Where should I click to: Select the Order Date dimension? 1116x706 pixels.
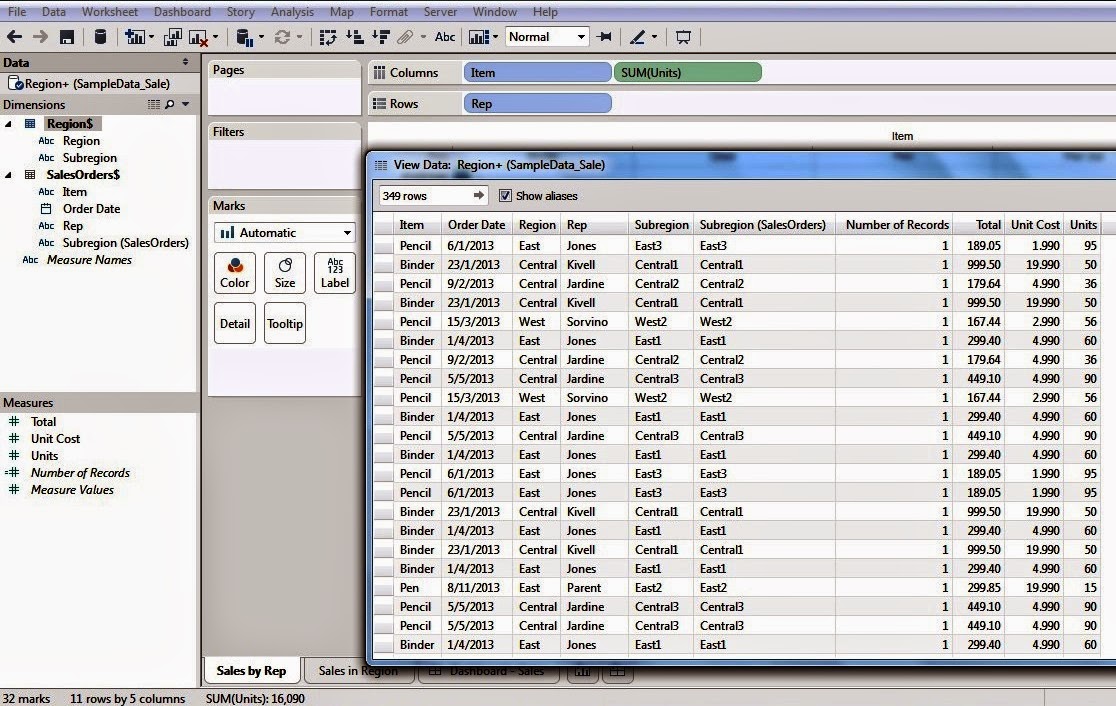(91, 209)
